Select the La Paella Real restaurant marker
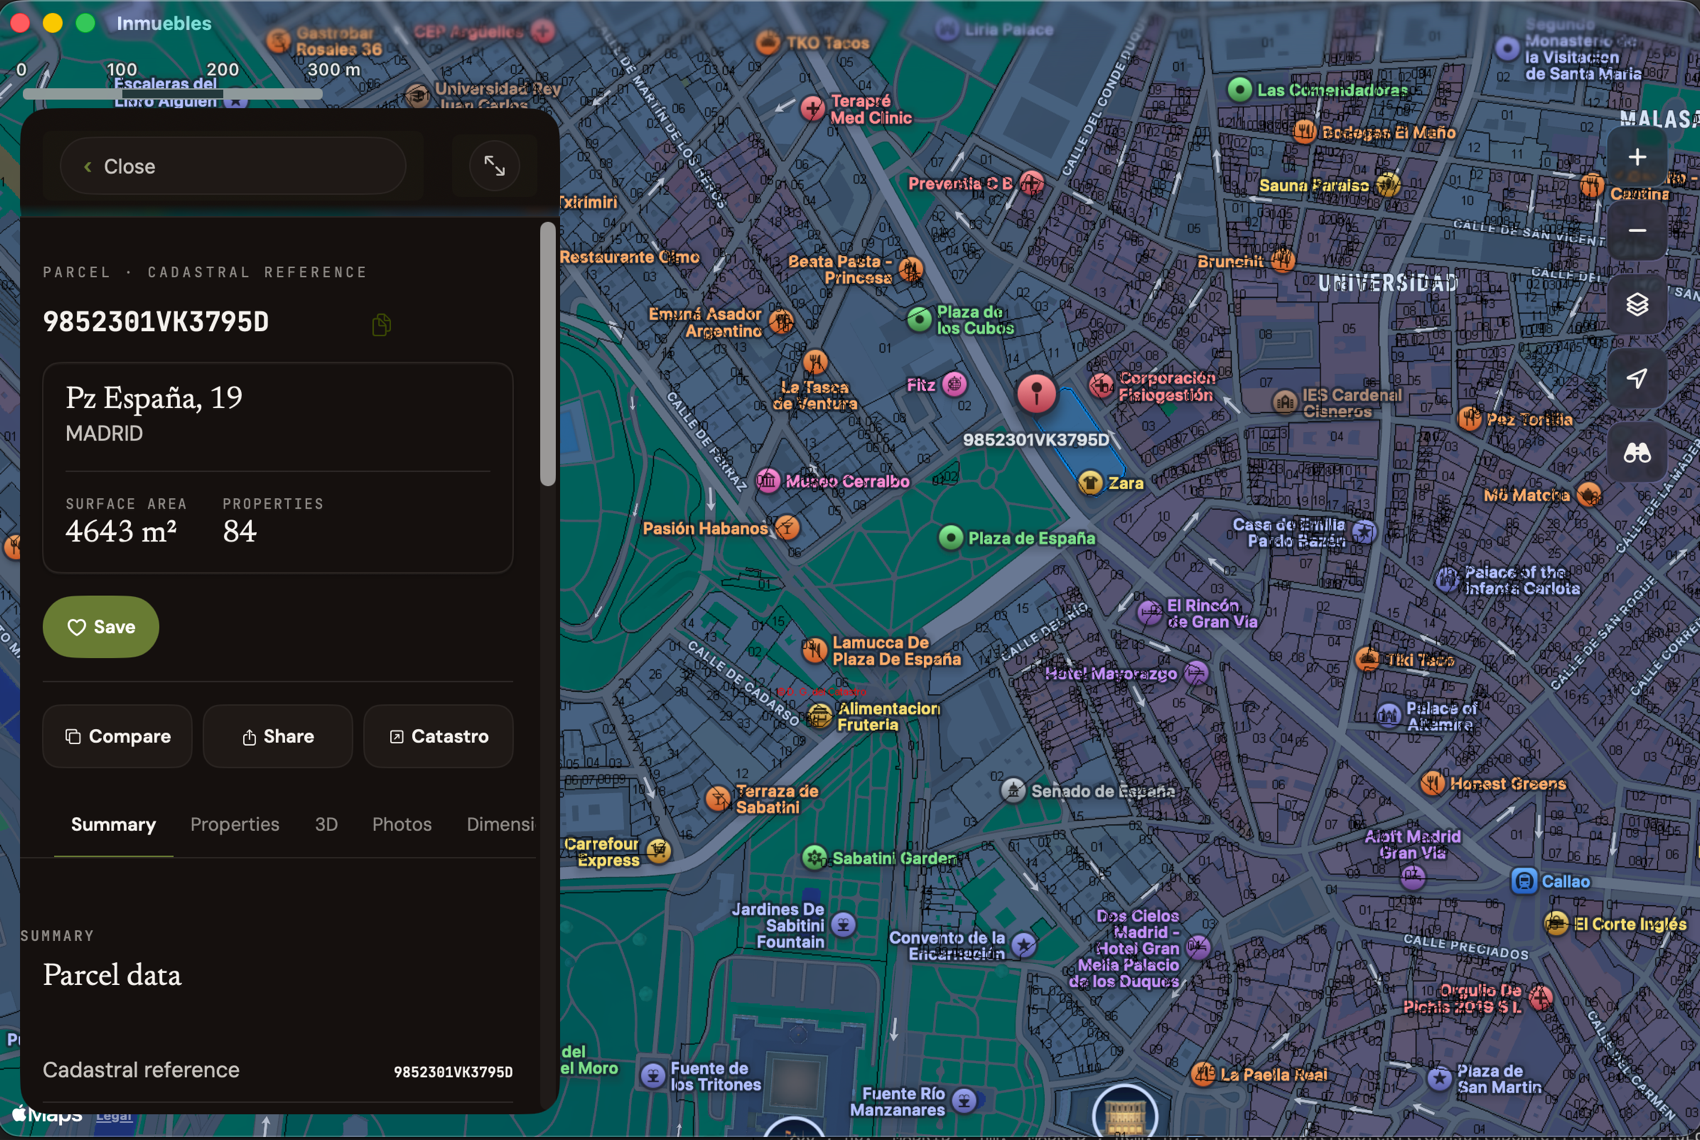This screenshot has height=1140, width=1700. point(1203,1074)
